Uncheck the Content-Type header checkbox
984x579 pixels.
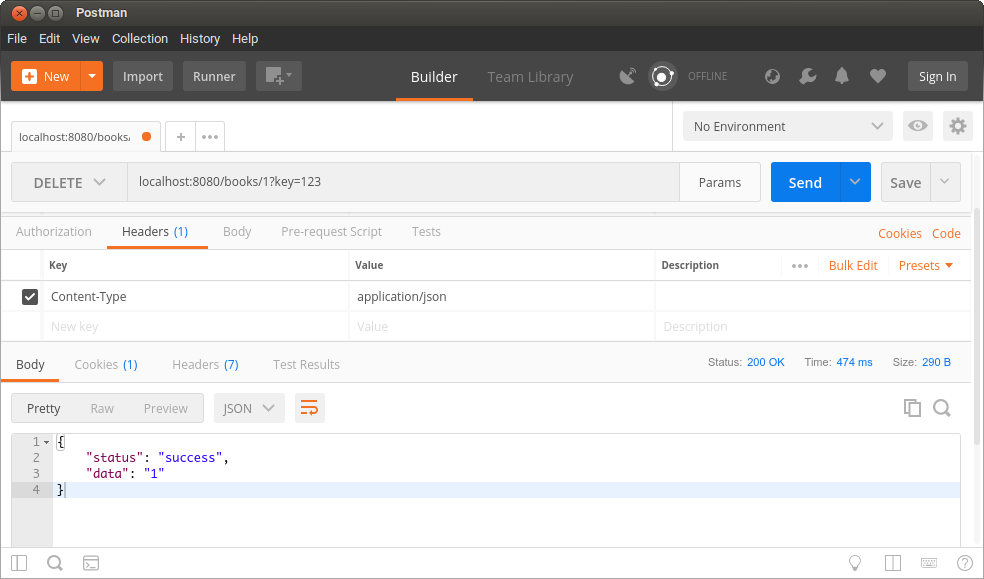(30, 297)
